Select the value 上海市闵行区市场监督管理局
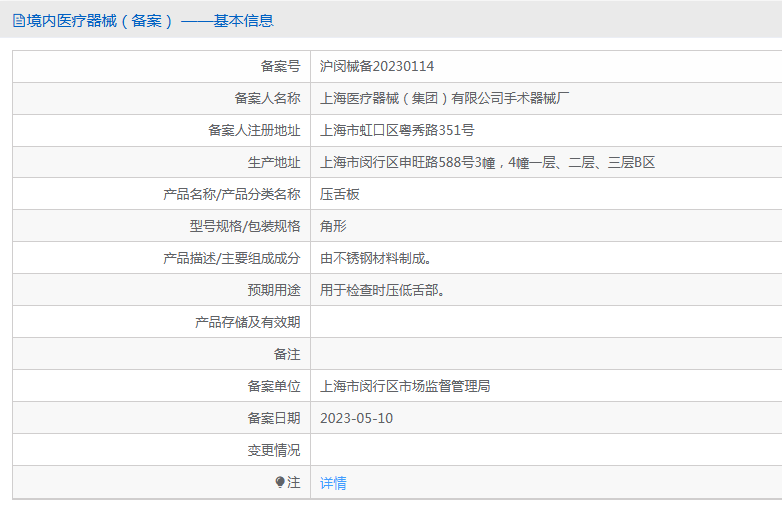This screenshot has height=506, width=782. (x=405, y=386)
